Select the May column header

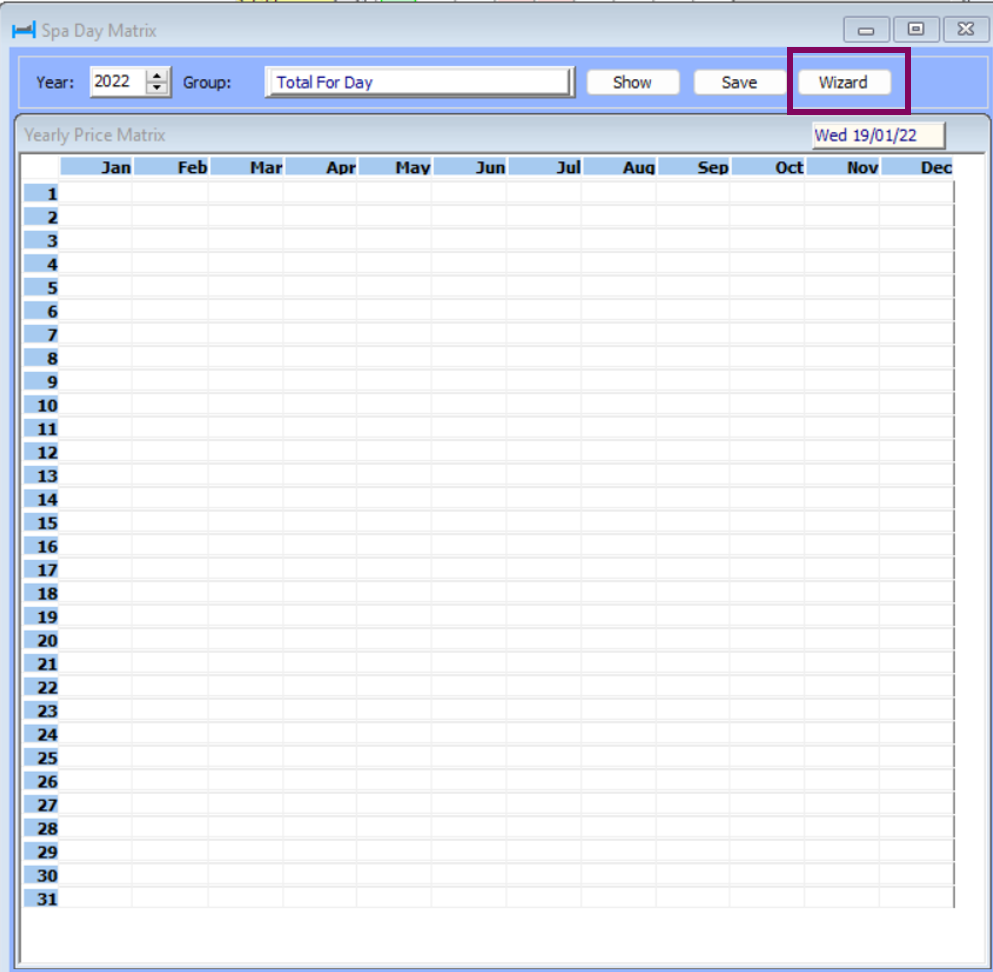[x=395, y=167]
